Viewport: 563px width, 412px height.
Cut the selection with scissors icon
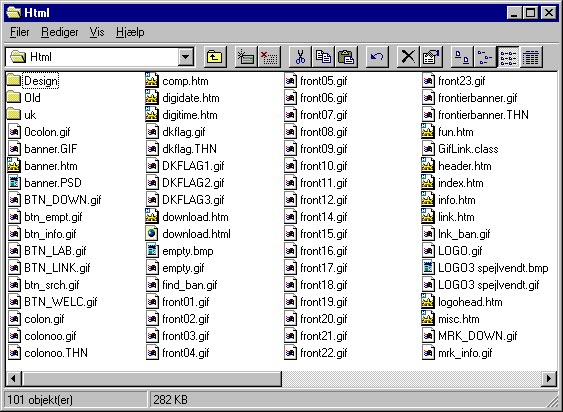pos(300,57)
